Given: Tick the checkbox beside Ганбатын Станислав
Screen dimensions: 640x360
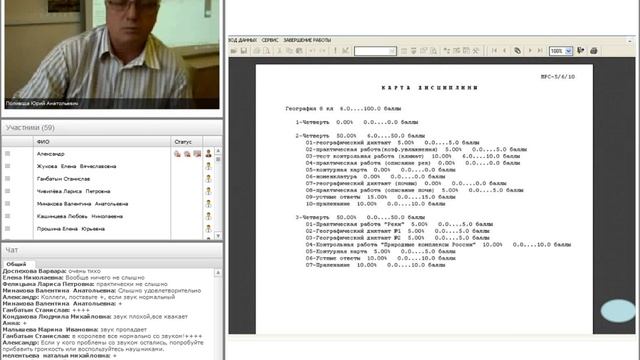Looking at the screenshot, I should [7, 178].
